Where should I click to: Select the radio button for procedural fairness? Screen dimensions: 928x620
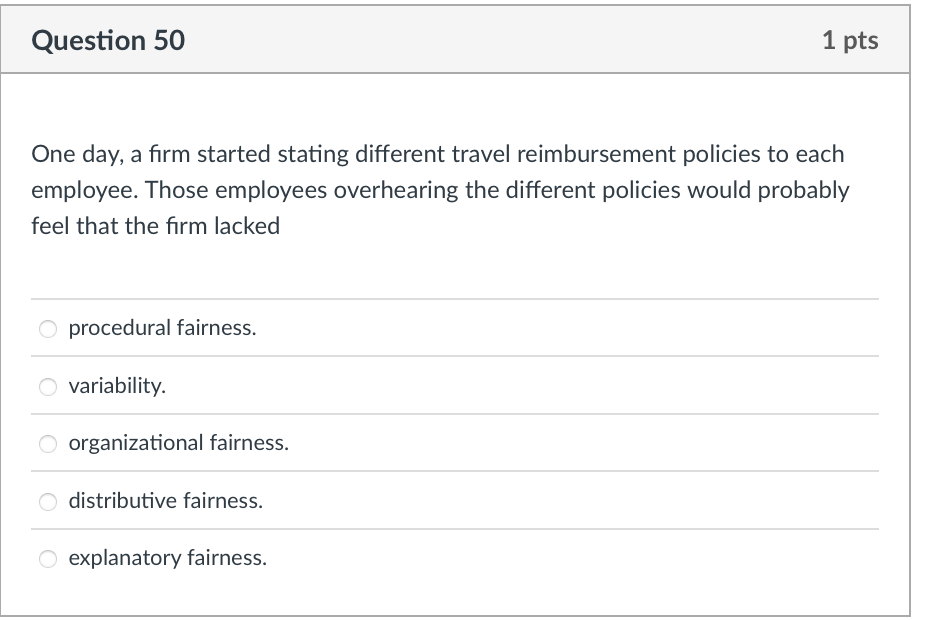tap(47, 328)
